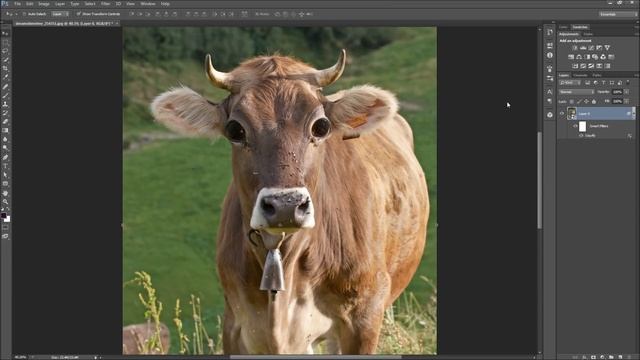Open the Auto-Select Layer dropdown
The height and width of the screenshot is (360, 640).
pyautogui.click(x=60, y=14)
